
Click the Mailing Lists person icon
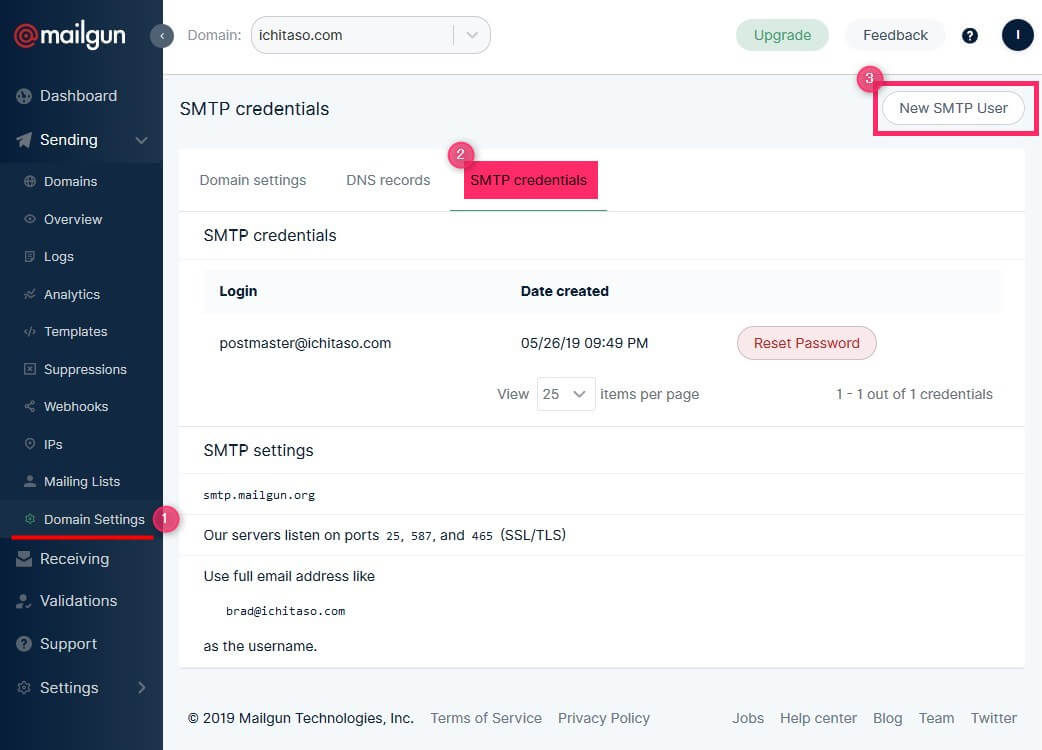(30, 482)
